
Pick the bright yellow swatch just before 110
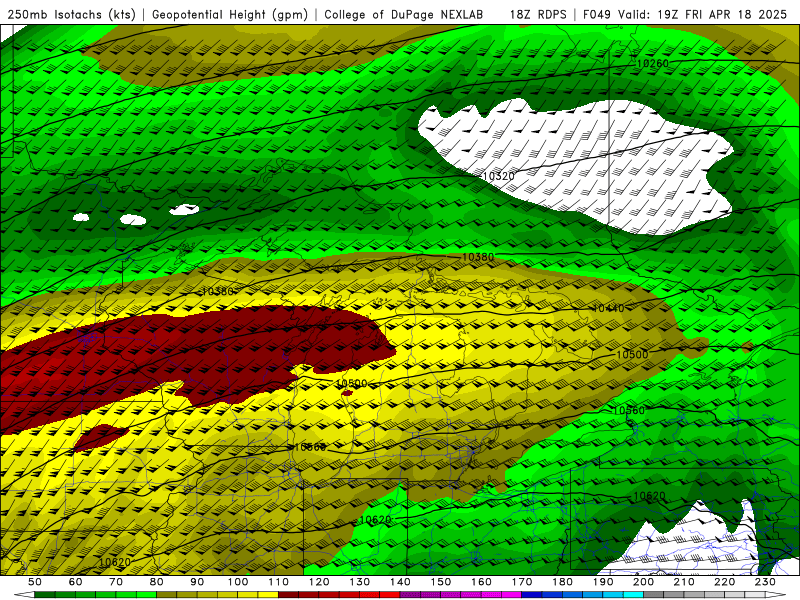pos(268,595)
